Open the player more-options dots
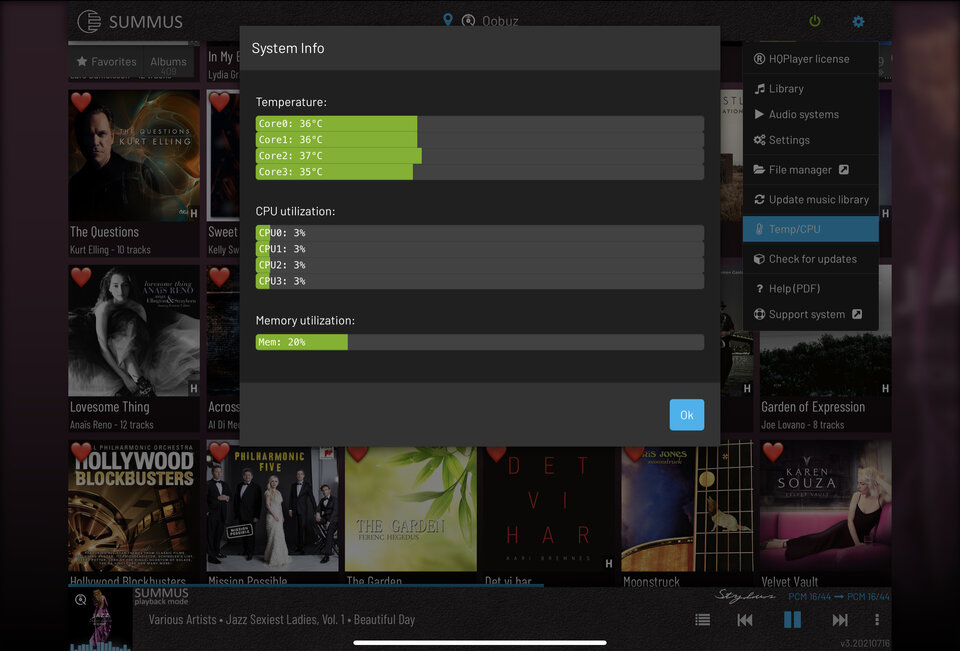This screenshot has width=960, height=651. [877, 620]
